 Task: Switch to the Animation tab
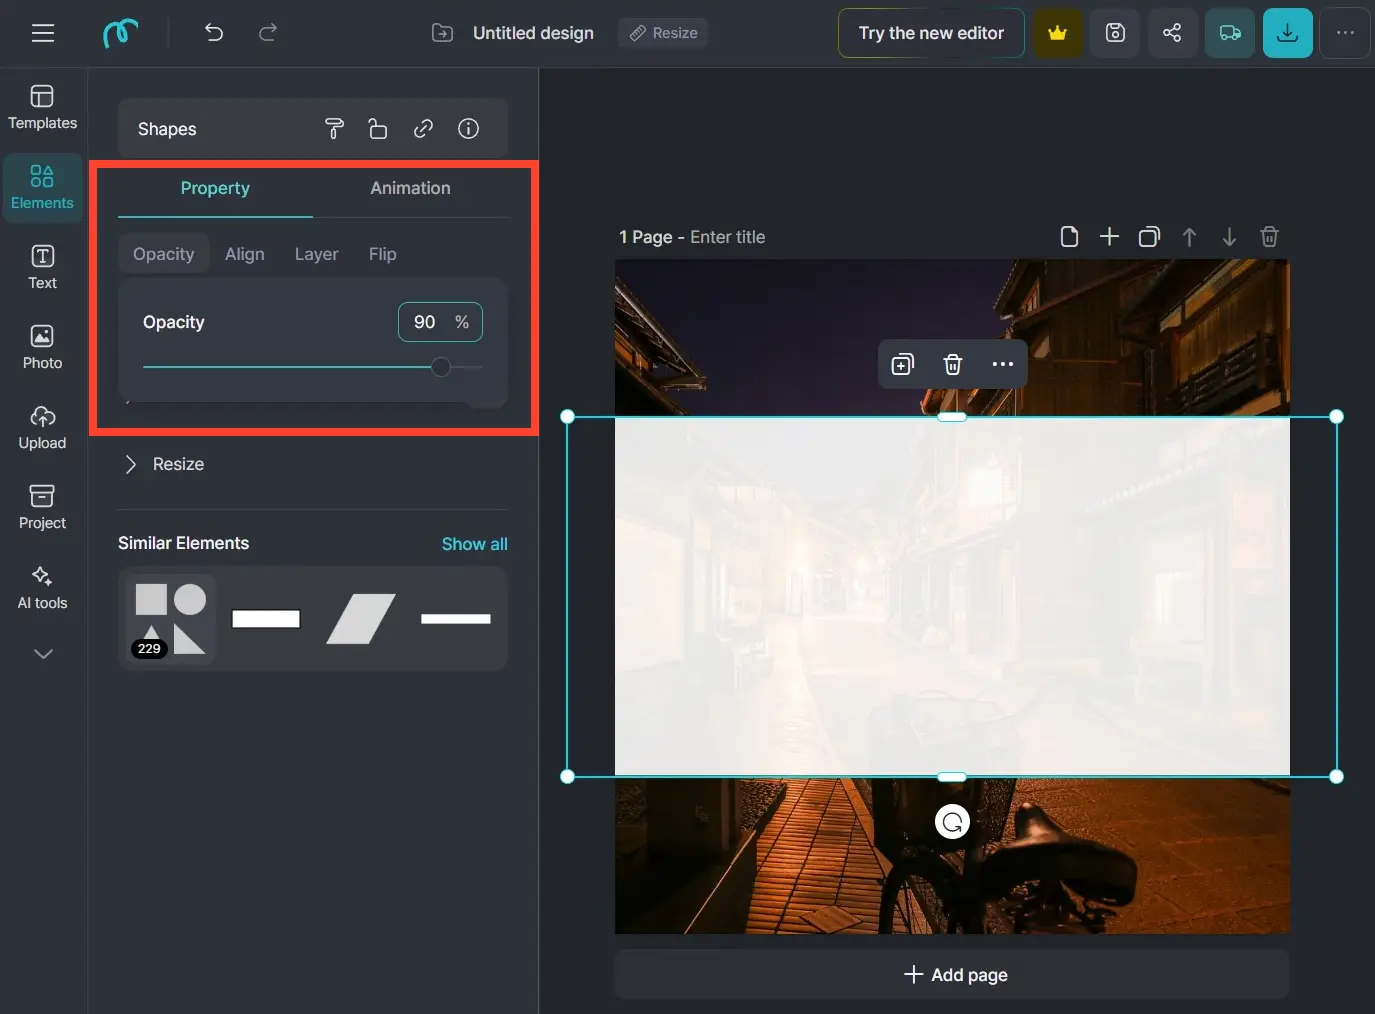pos(410,188)
